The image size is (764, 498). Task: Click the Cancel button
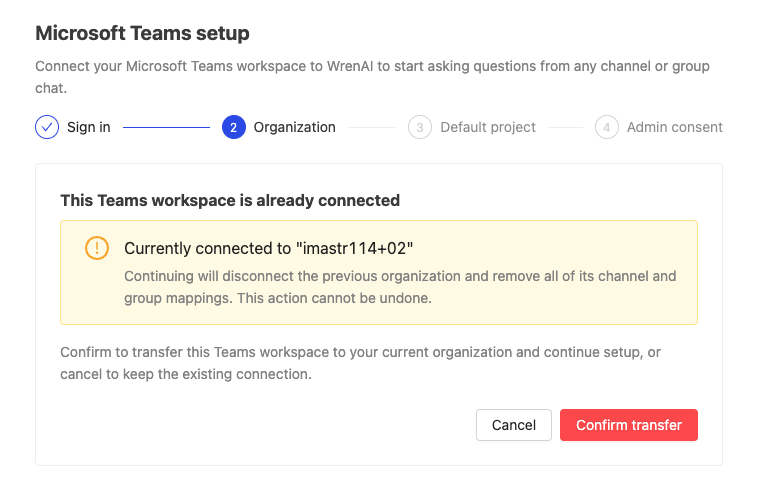pyautogui.click(x=514, y=425)
